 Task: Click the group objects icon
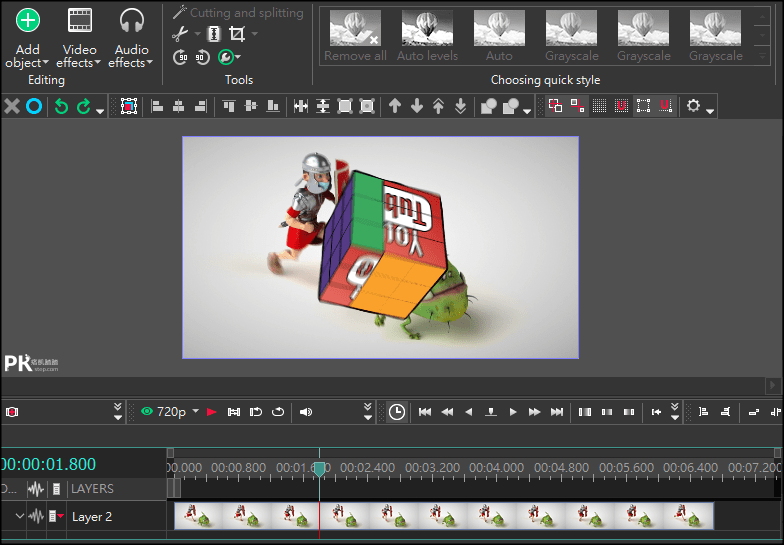(x=488, y=106)
